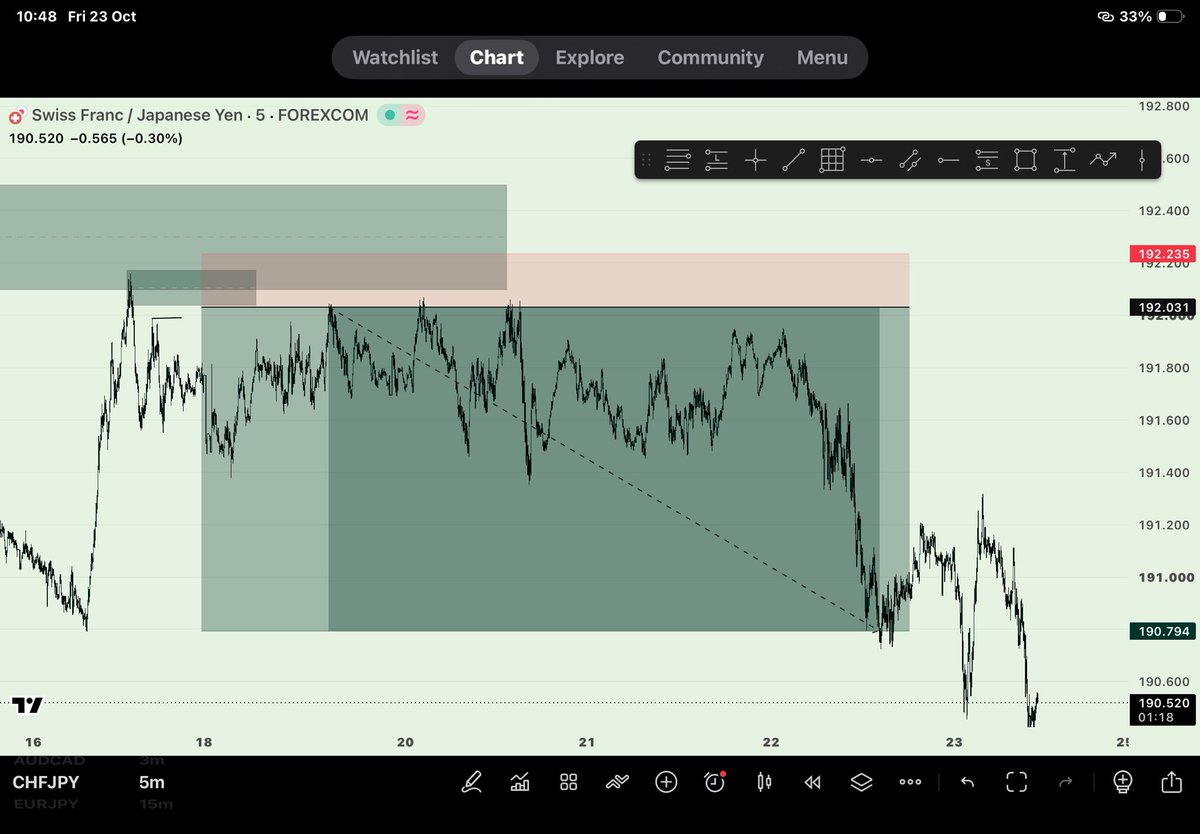Select the Horizontal line tool
The image size is (1200, 834).
point(871,160)
